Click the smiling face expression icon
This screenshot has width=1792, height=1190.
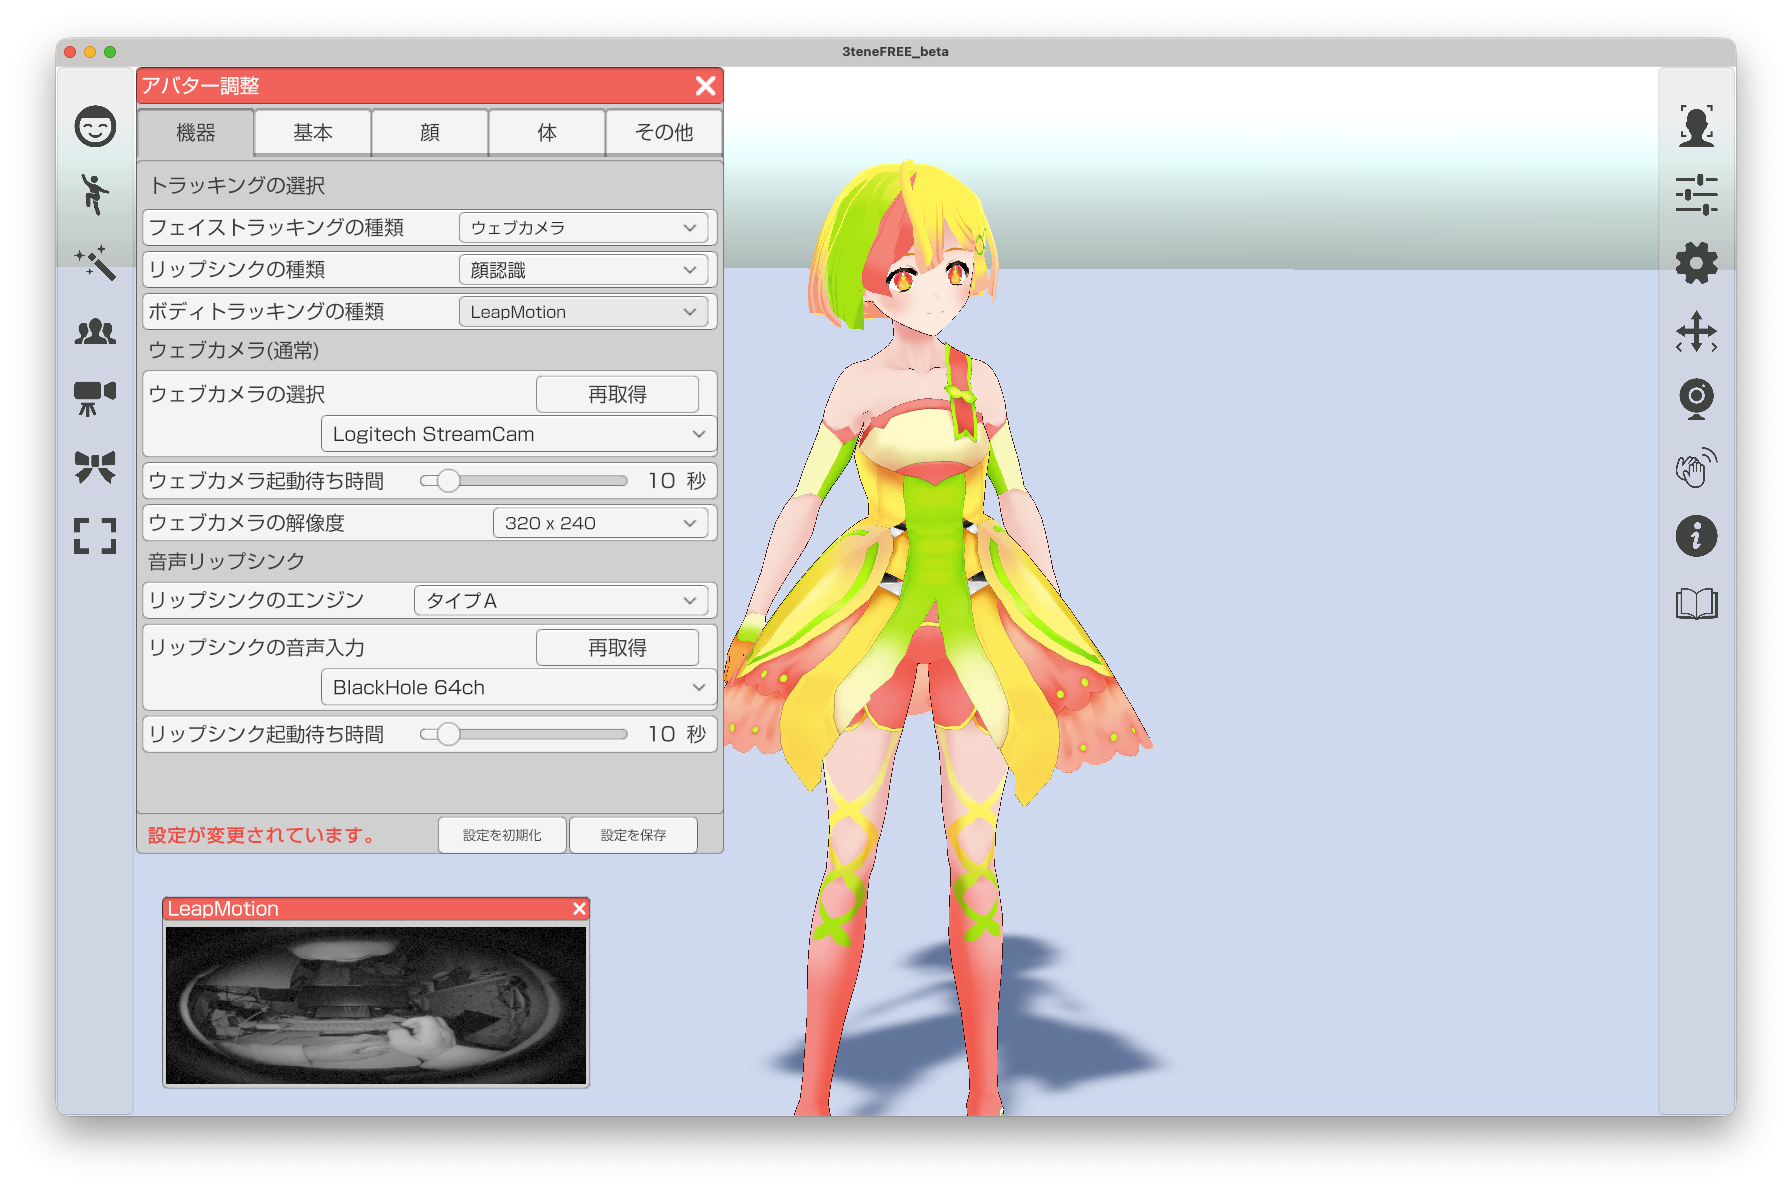click(95, 127)
